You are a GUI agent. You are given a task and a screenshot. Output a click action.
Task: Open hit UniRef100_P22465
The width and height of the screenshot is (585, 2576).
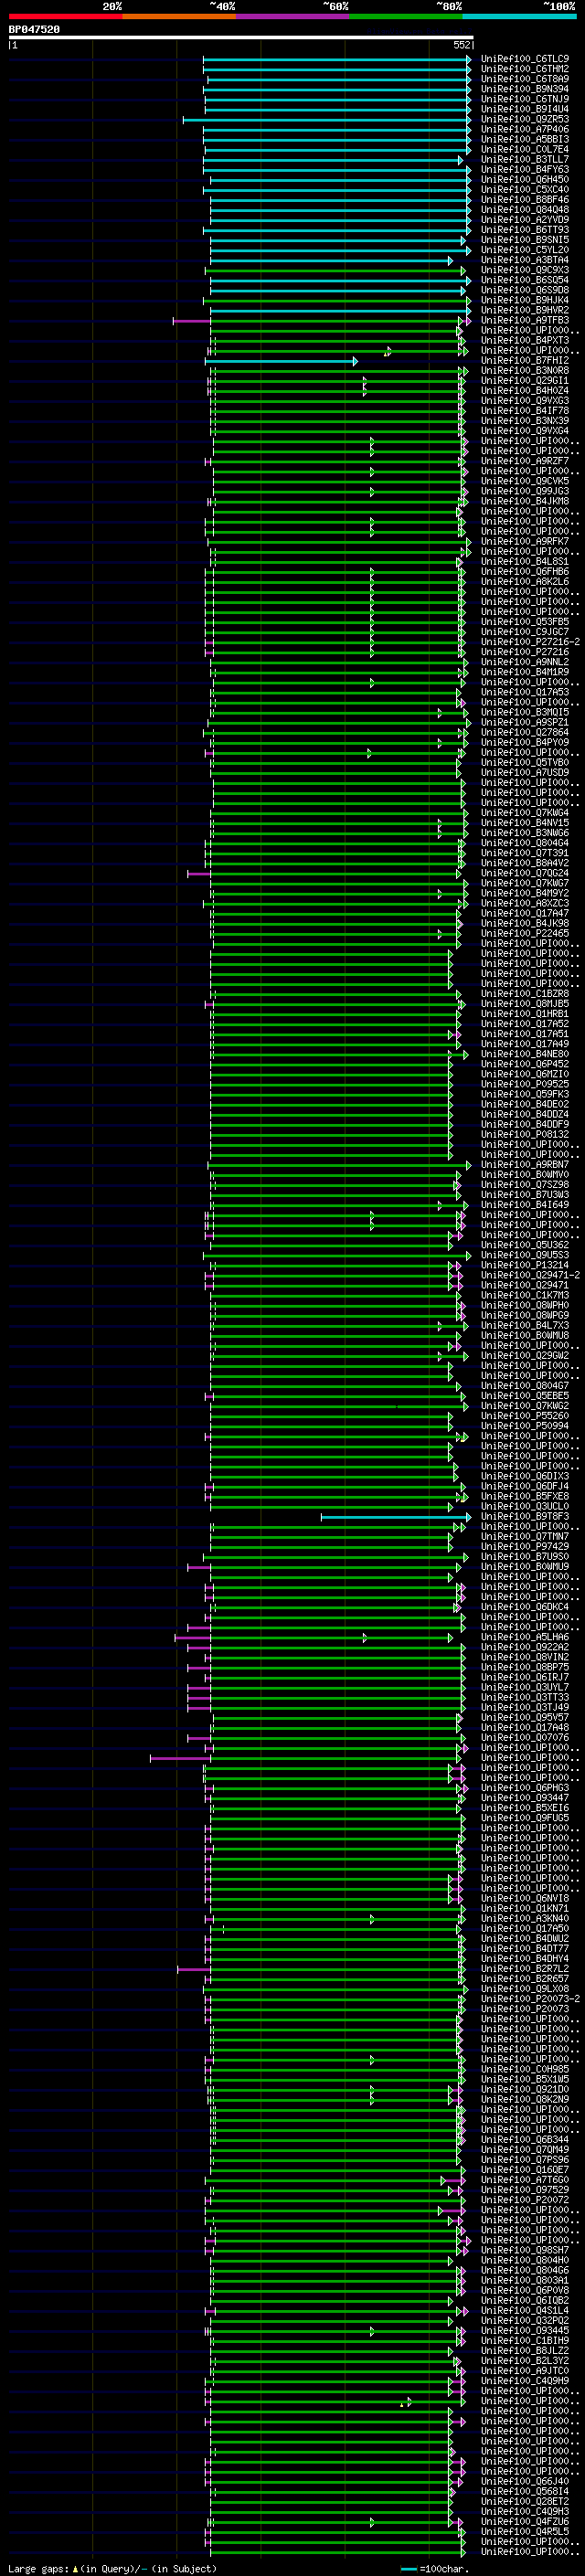click(x=525, y=933)
